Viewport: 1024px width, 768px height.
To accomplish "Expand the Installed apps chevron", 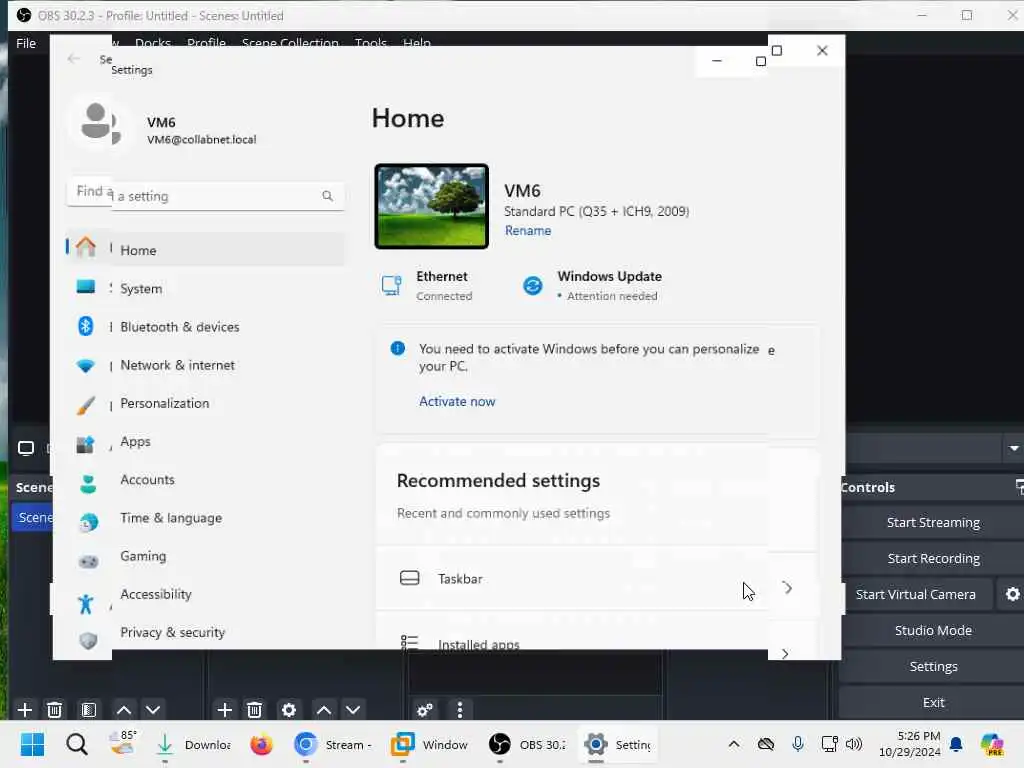I will coord(785,653).
